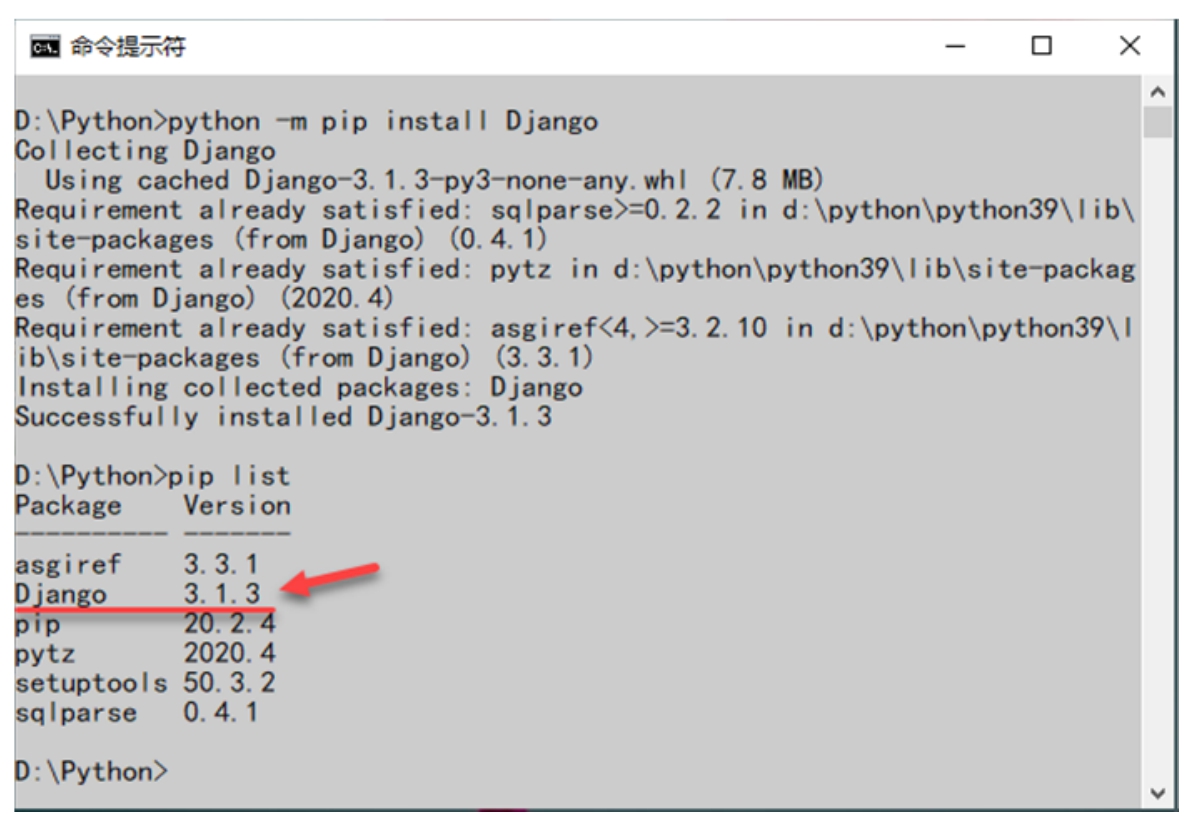Click the scrollbar up arrow
Image resolution: width=1196 pixels, height=837 pixels.
(1157, 92)
